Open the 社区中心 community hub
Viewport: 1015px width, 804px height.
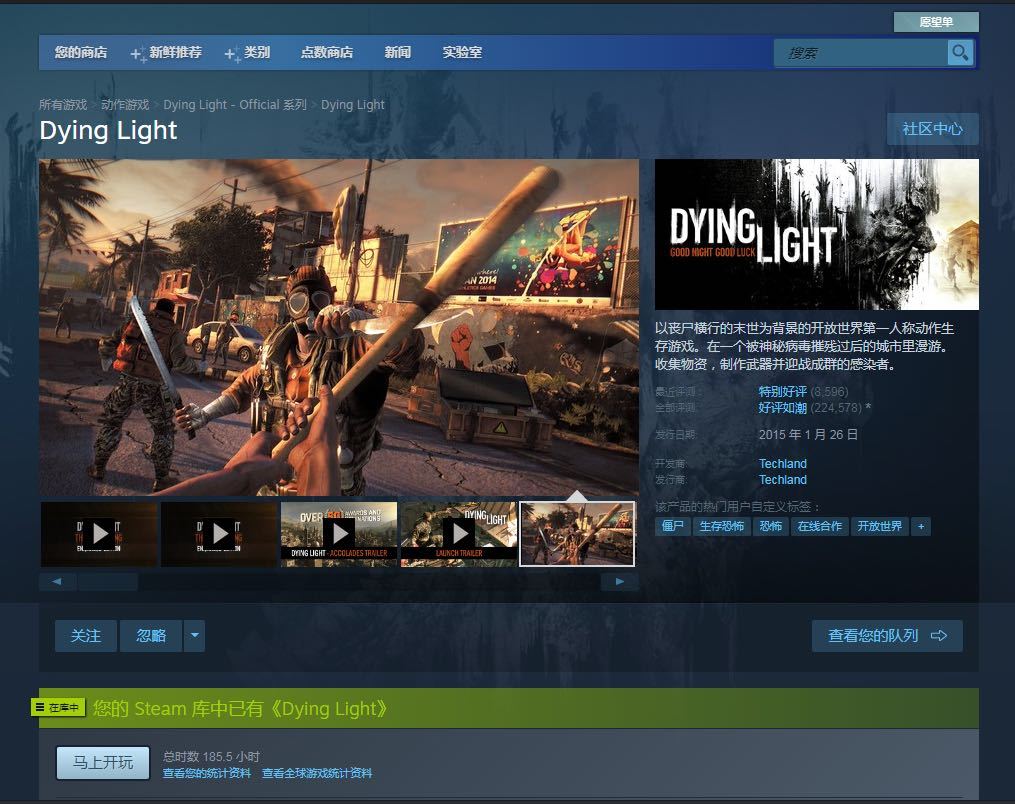tap(932, 129)
